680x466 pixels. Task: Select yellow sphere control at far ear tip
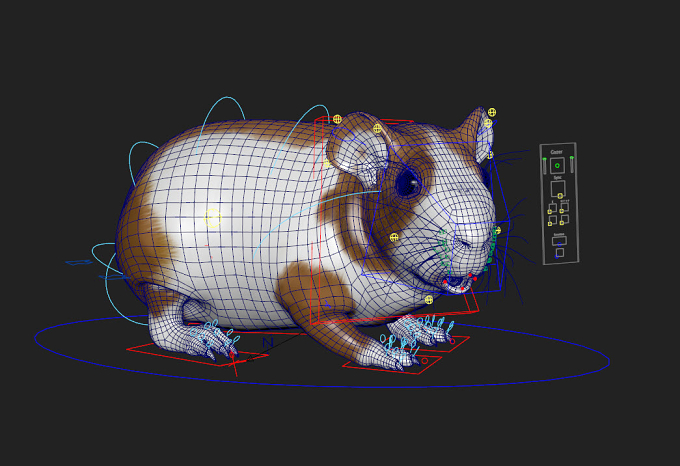[491, 112]
